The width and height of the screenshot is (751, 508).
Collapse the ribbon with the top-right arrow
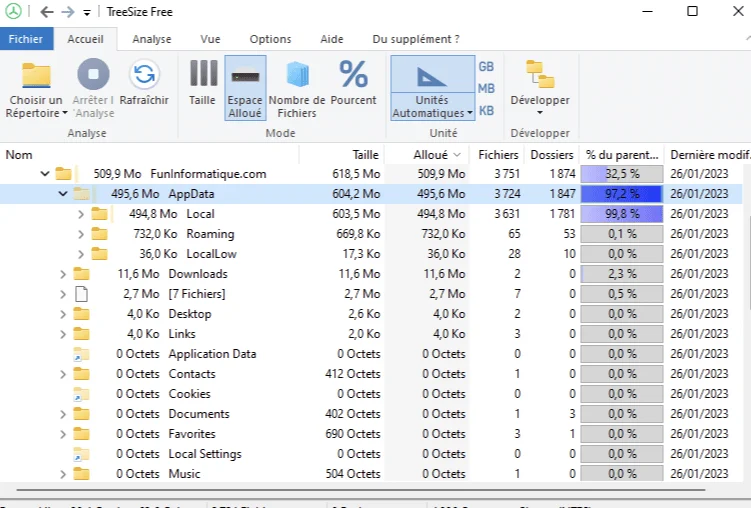(x=748, y=37)
